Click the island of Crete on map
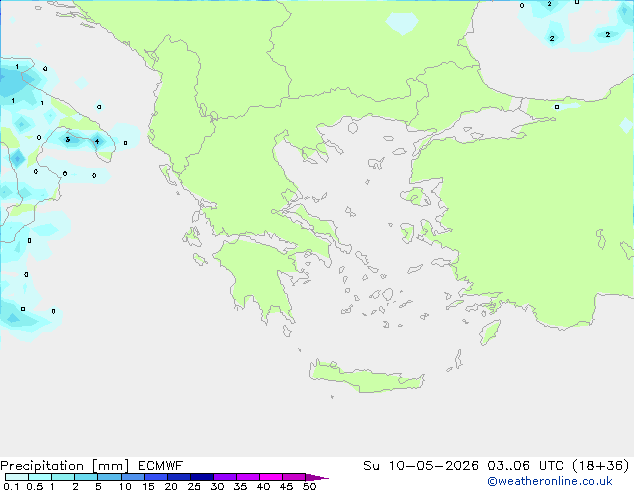 coord(366,377)
